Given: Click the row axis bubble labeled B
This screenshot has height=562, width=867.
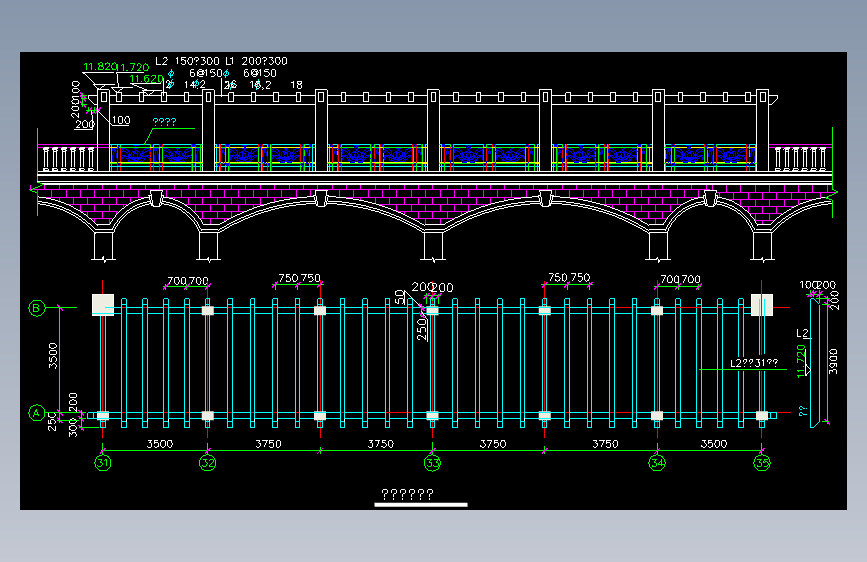Looking at the screenshot, I should [x=36, y=308].
